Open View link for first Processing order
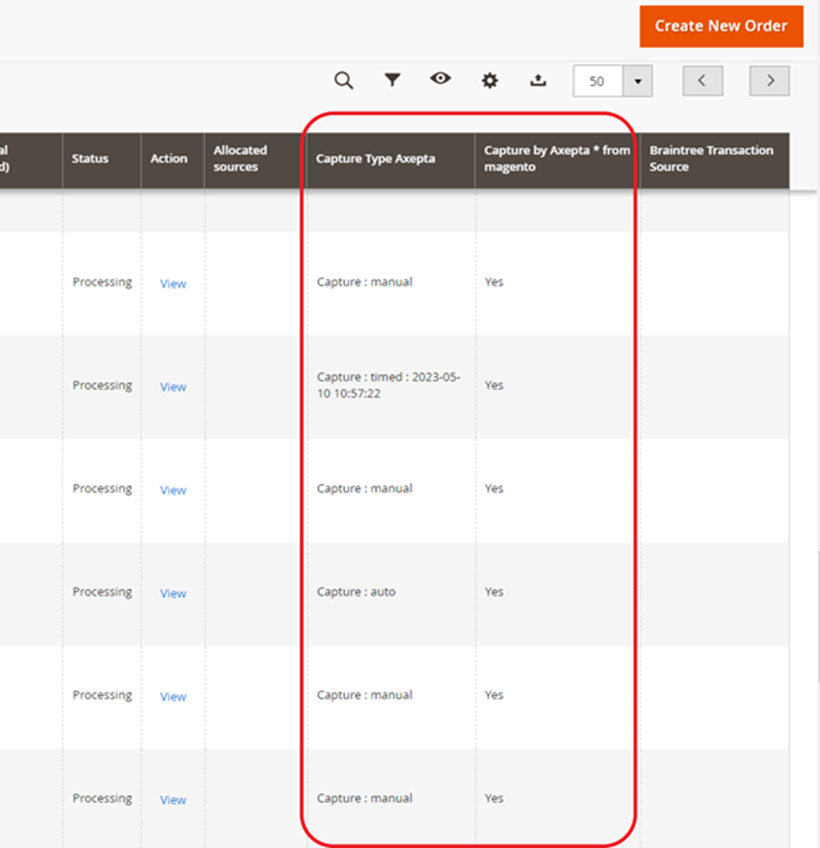The width and height of the screenshot is (820, 848). pos(173,284)
